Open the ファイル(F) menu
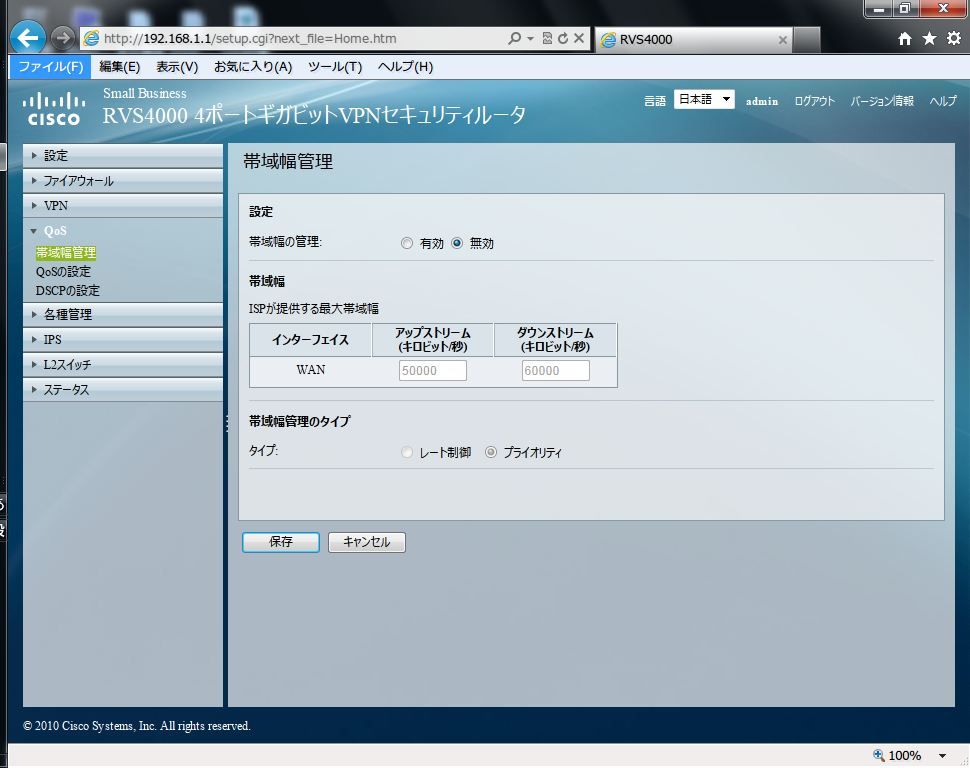 click(x=50, y=67)
